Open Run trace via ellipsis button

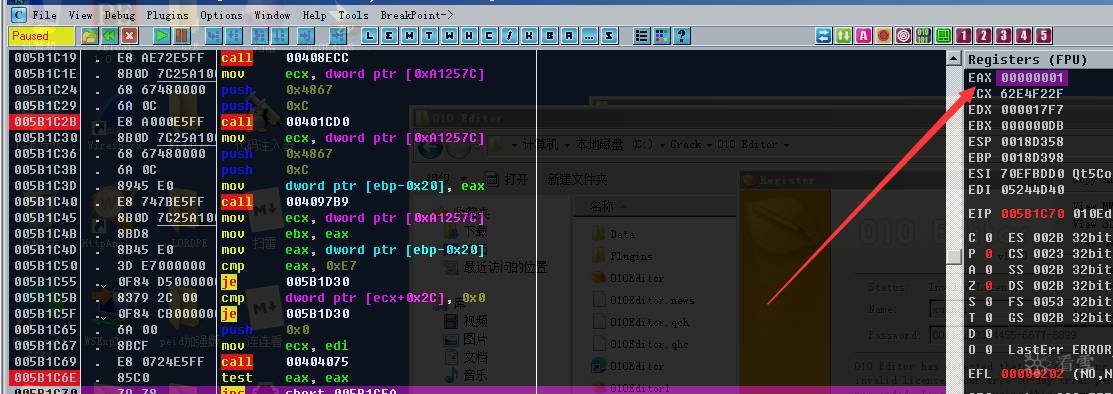tap(589, 35)
